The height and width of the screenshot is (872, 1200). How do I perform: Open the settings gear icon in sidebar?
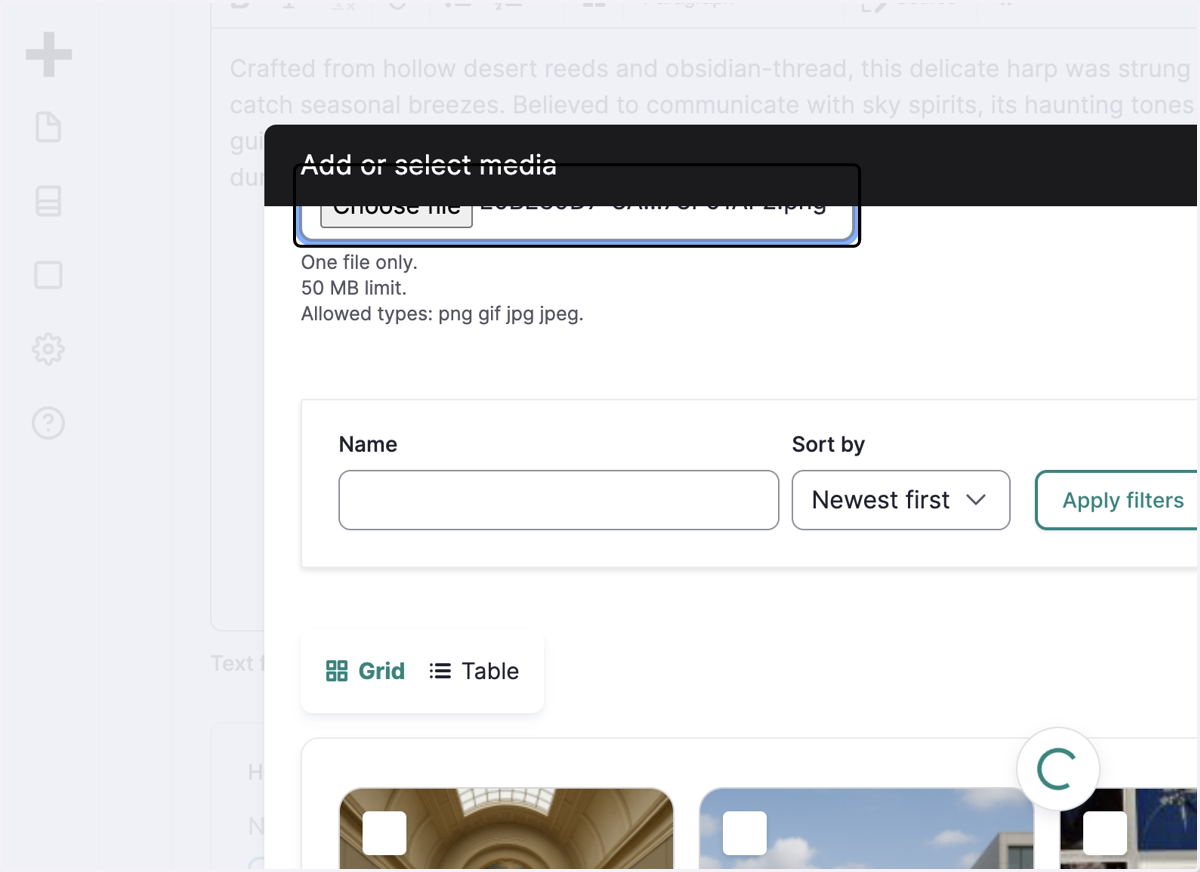48,349
